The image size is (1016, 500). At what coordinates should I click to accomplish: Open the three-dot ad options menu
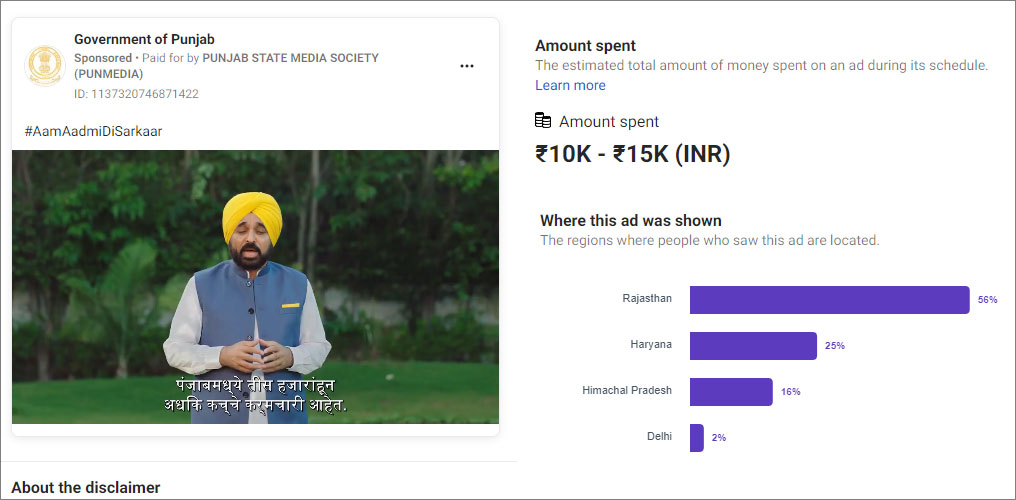coord(467,66)
